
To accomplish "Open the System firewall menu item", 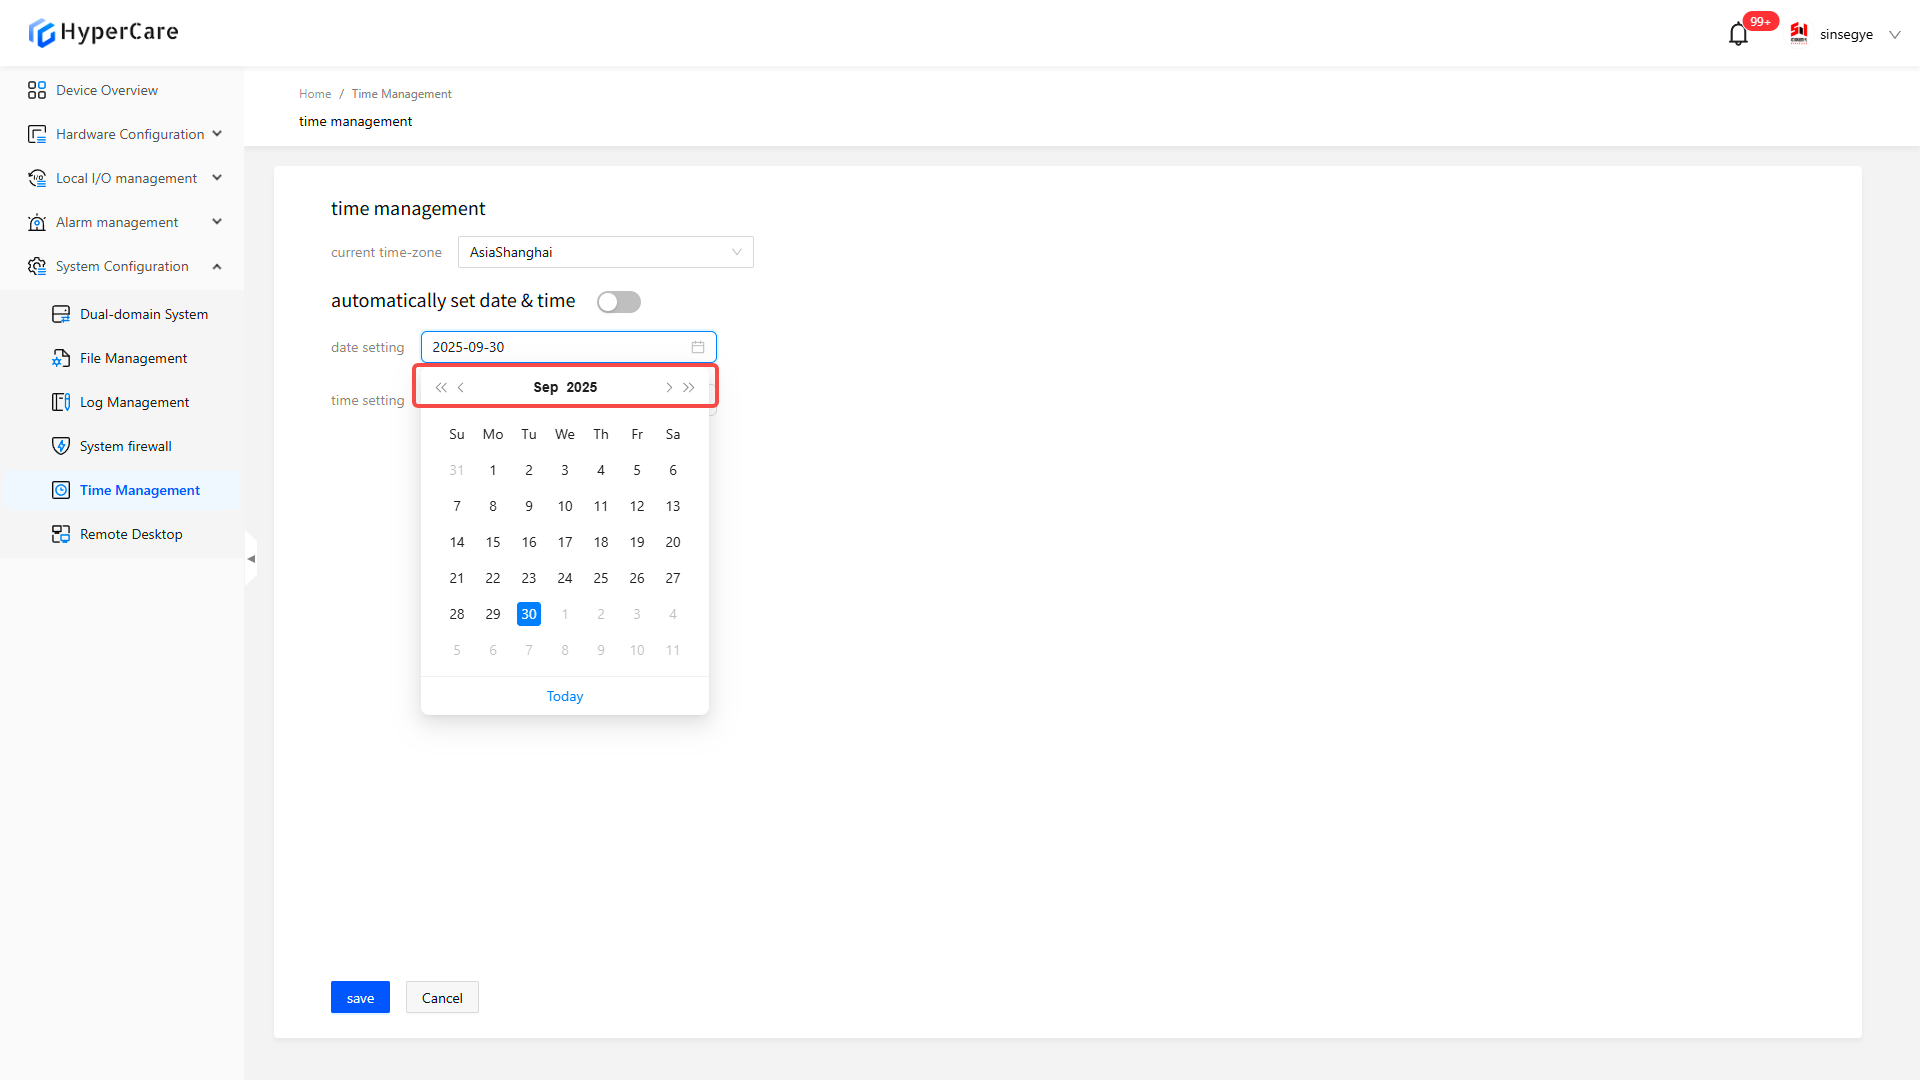I will (x=125, y=446).
